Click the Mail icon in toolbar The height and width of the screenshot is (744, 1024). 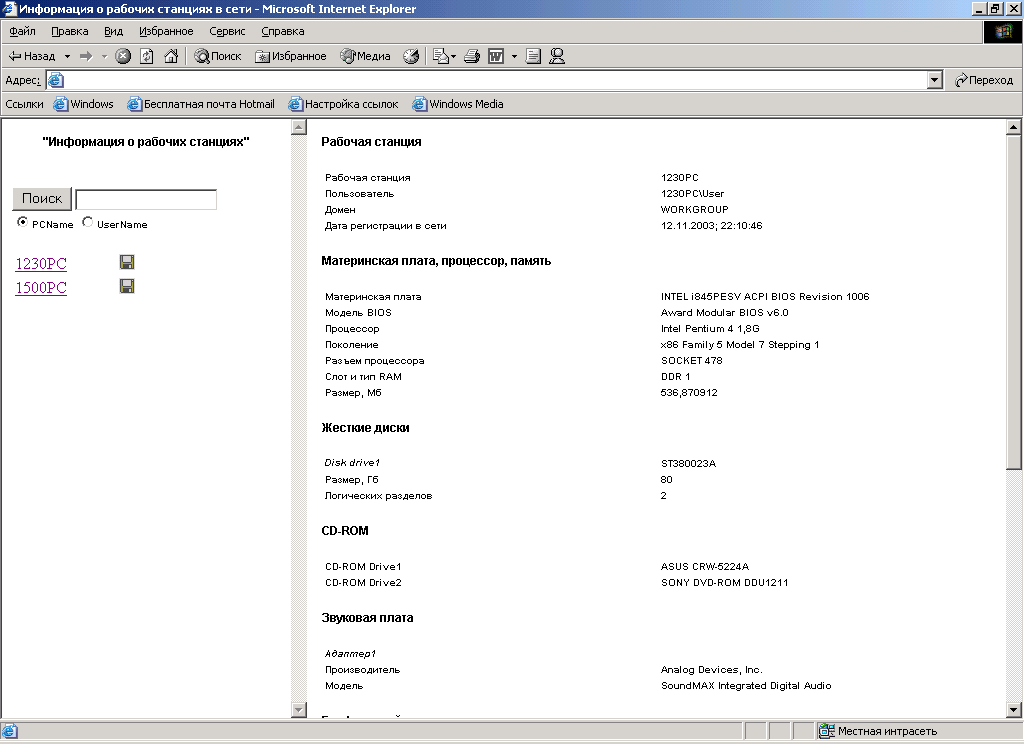[x=441, y=56]
